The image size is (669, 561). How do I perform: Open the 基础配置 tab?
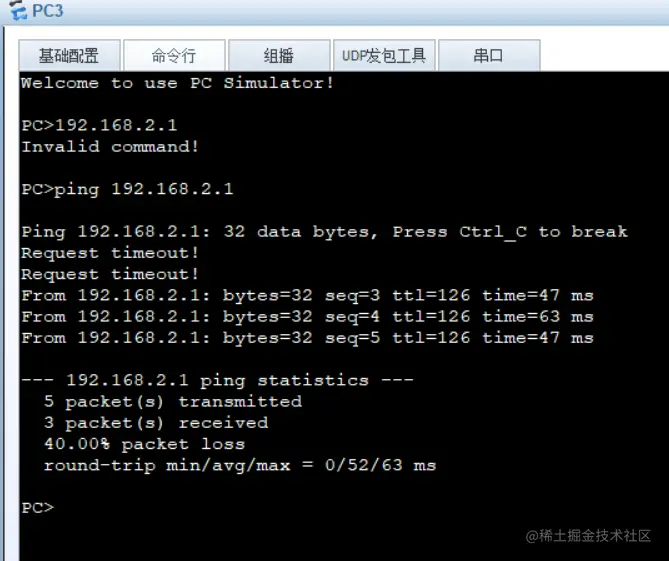(x=69, y=55)
